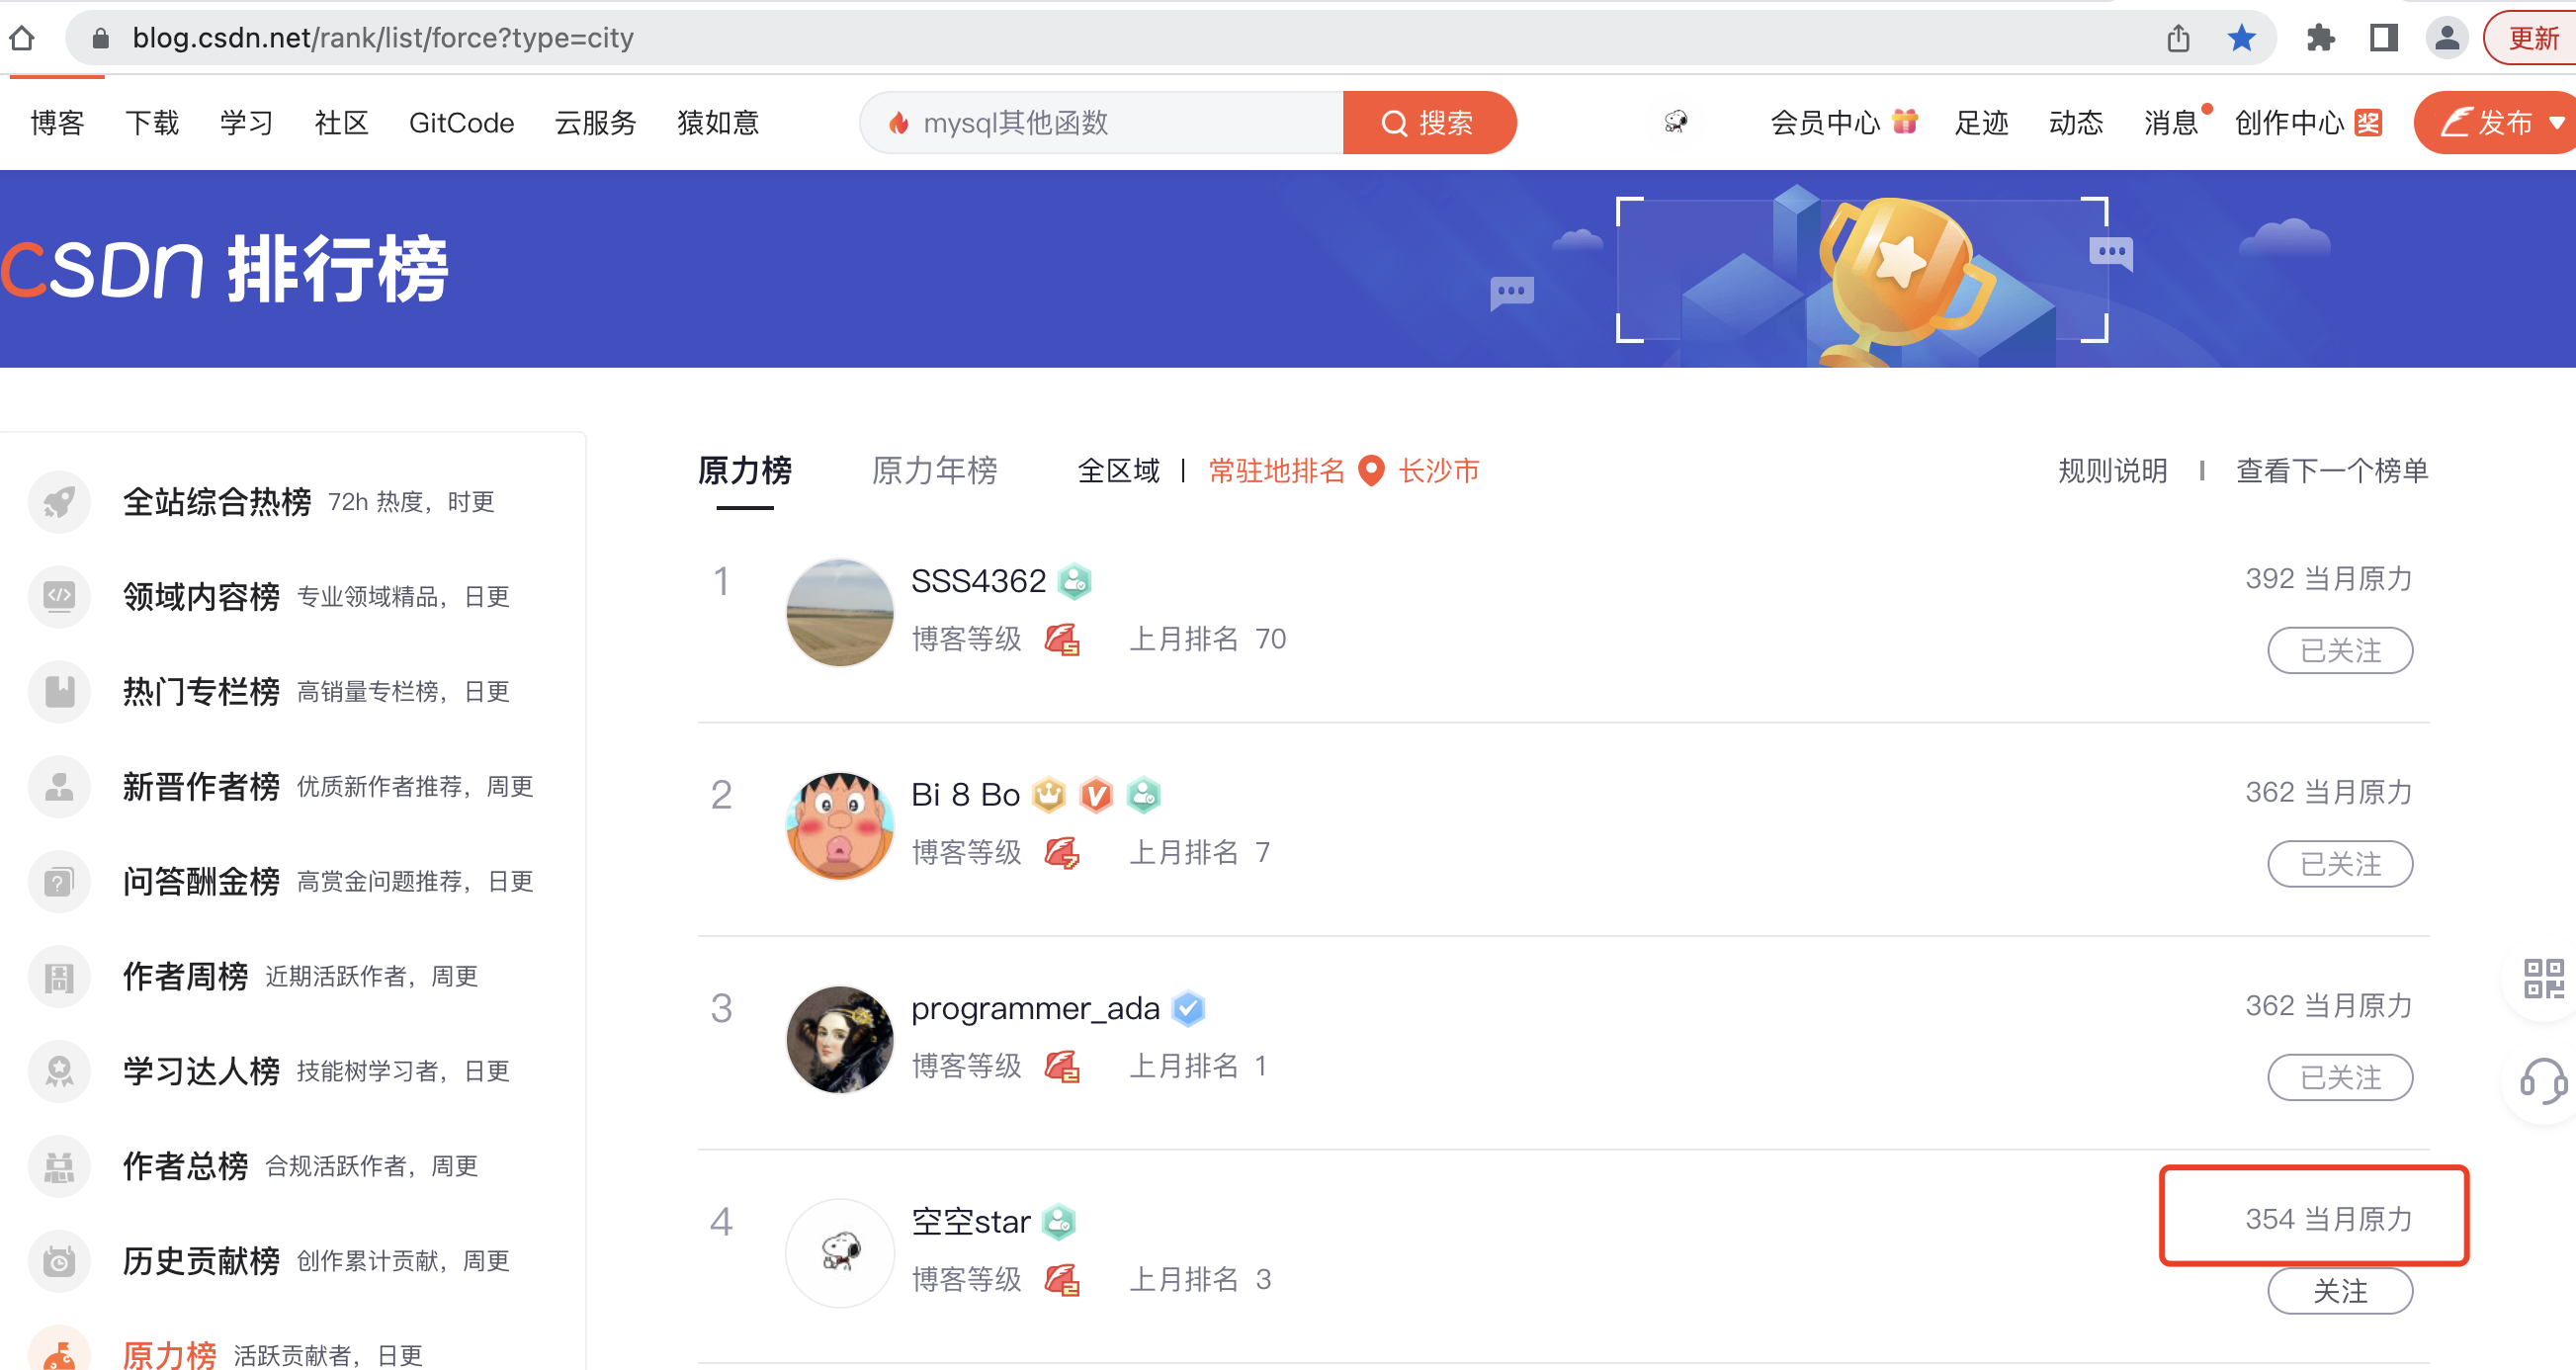
Task: Open the QR code sidebar icon
Action: pos(2543,977)
